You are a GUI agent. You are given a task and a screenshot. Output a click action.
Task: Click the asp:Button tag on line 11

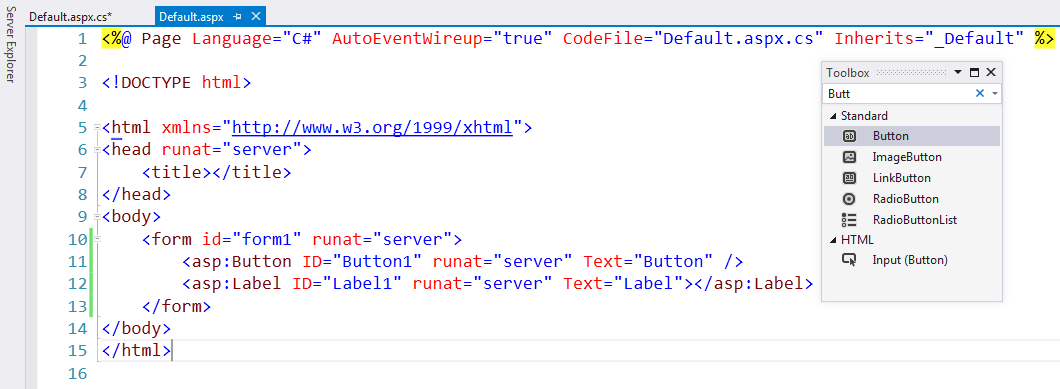click(462, 262)
